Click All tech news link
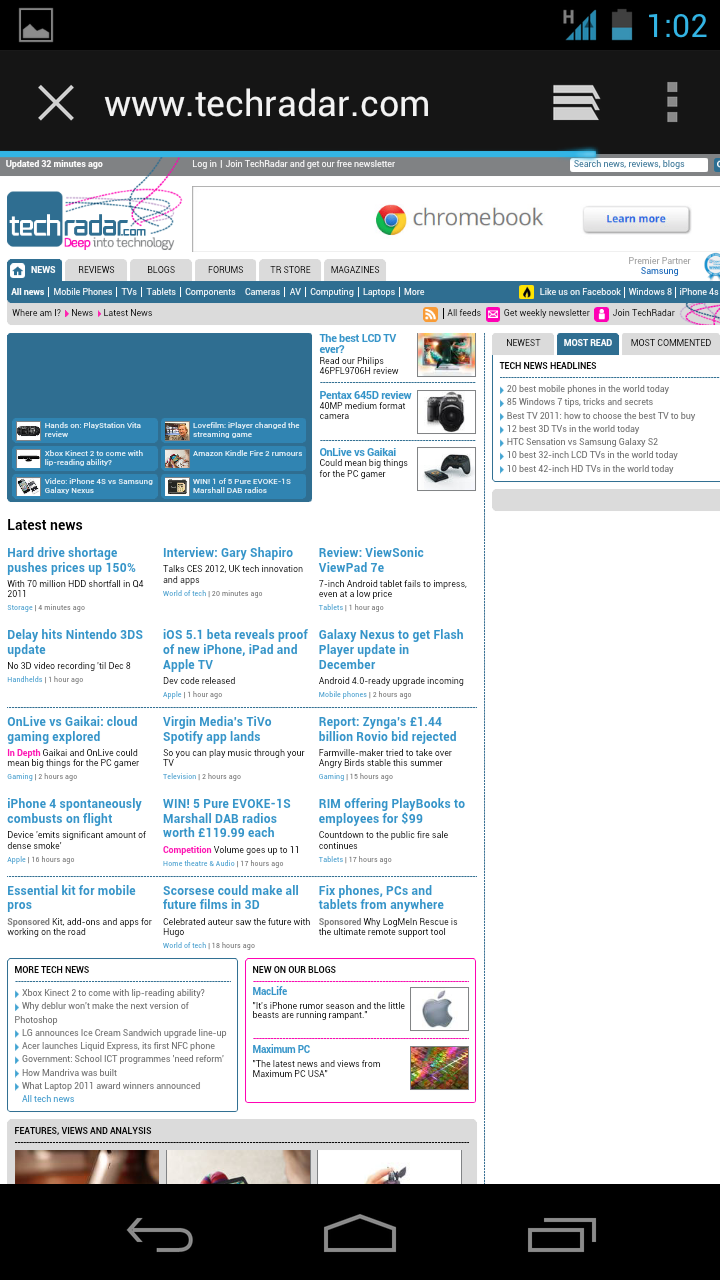720x1280 pixels. [48, 1099]
